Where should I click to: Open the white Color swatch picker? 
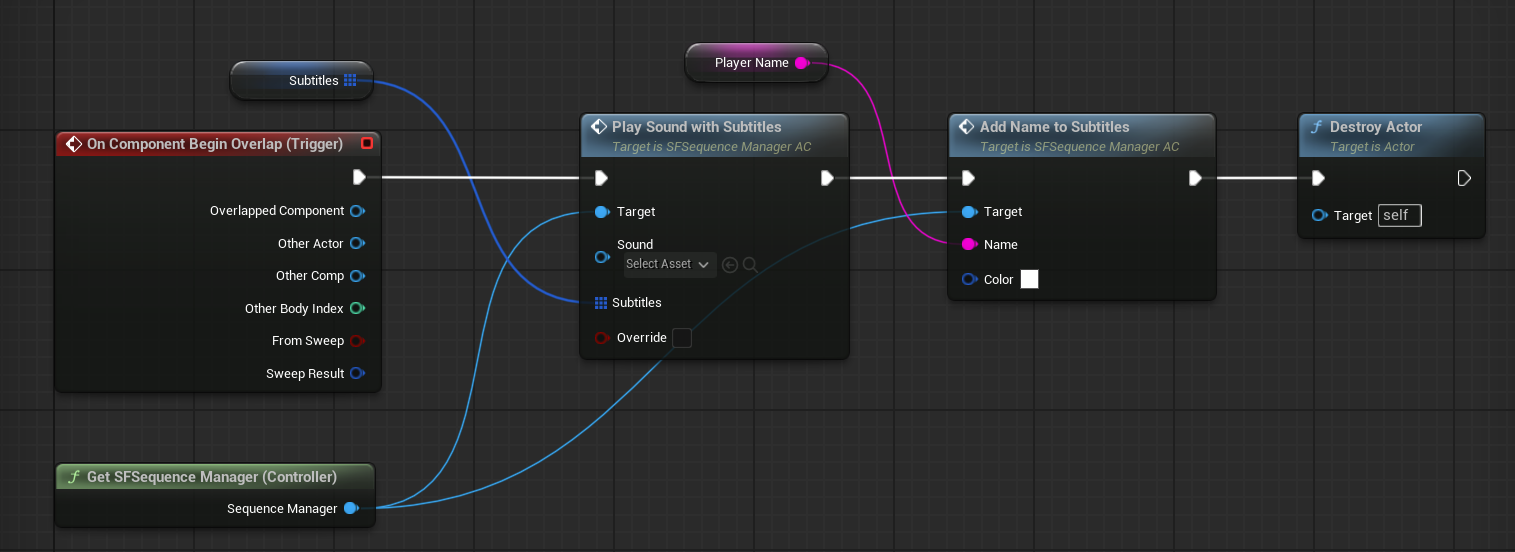(x=1029, y=280)
